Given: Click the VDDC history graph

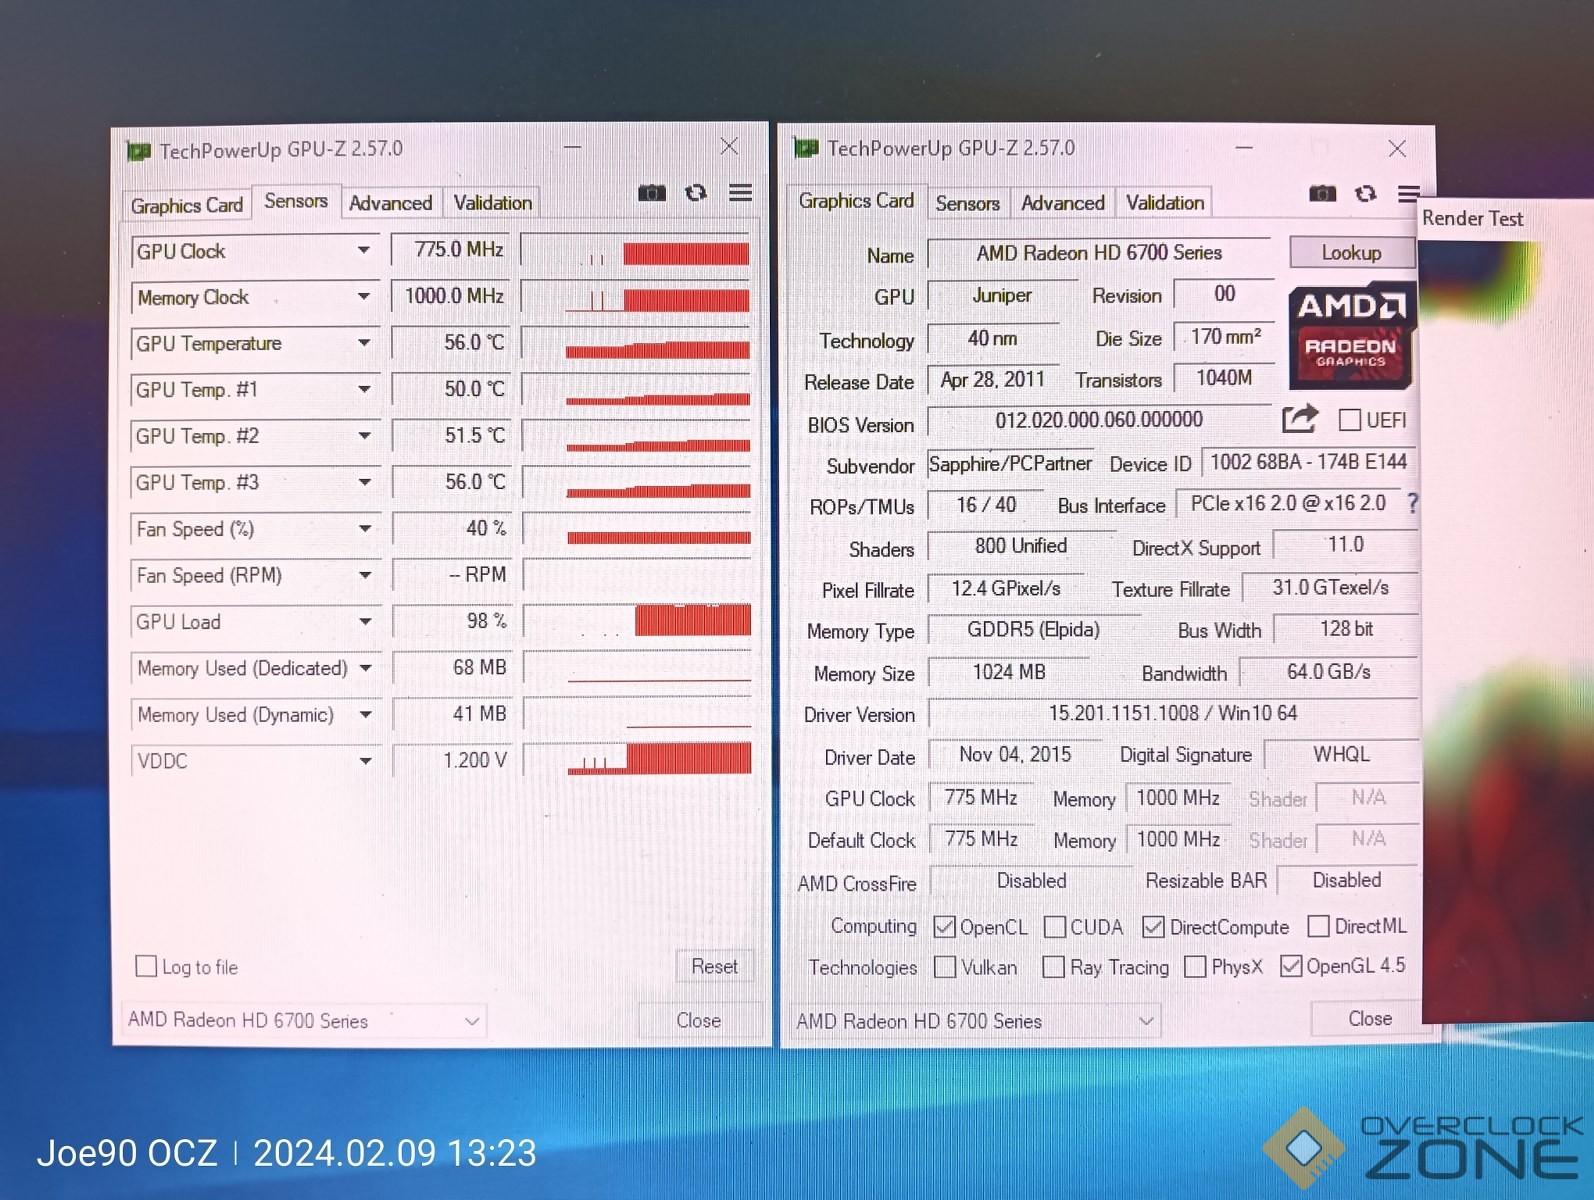Looking at the screenshot, I should [637, 759].
